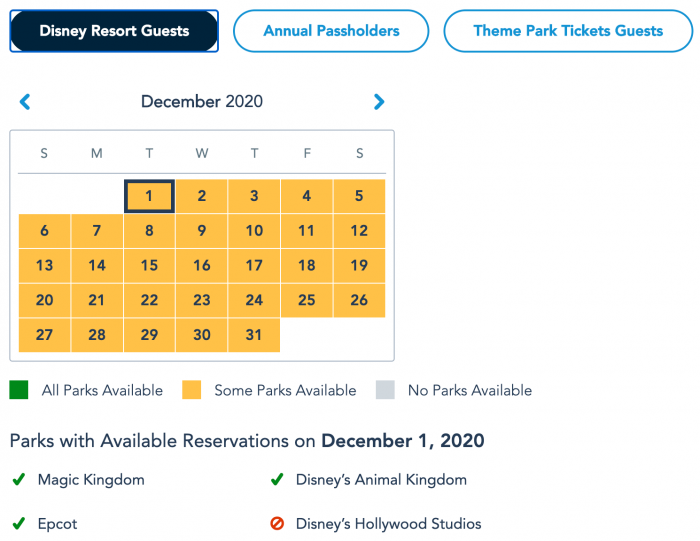Screen dimensions: 700x541
Task: Click the green check beside Epcot
Action: coord(19,523)
